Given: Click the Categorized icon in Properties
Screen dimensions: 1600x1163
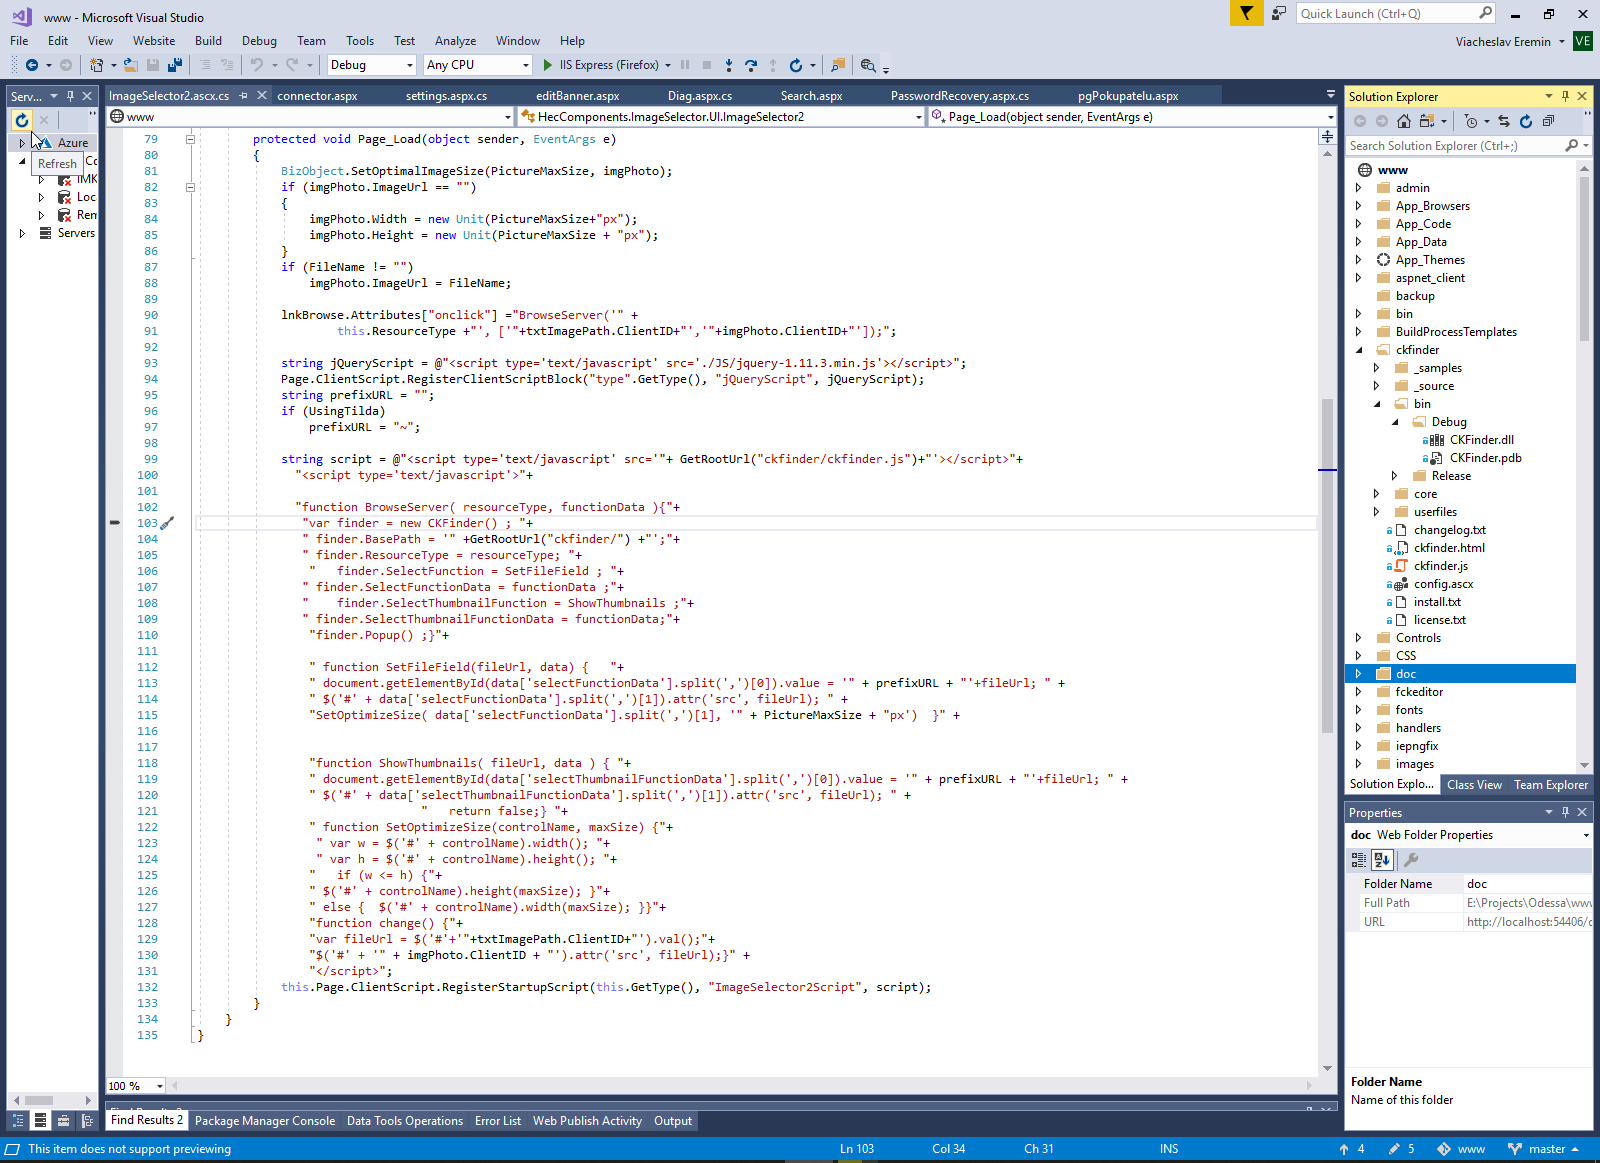Looking at the screenshot, I should pos(1359,859).
